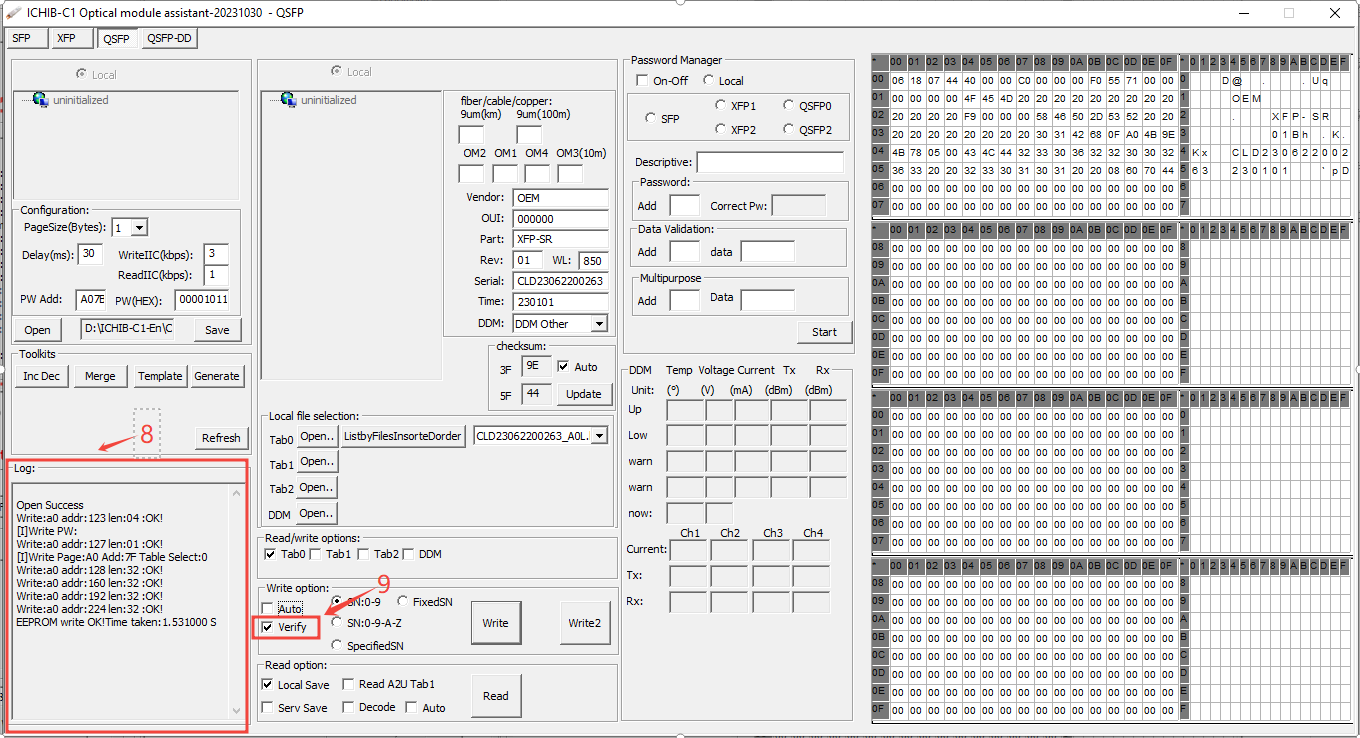Screen dimensions: 1360x738
Task: Toggle the checksum Auto checkbox
Action: (x=564, y=367)
